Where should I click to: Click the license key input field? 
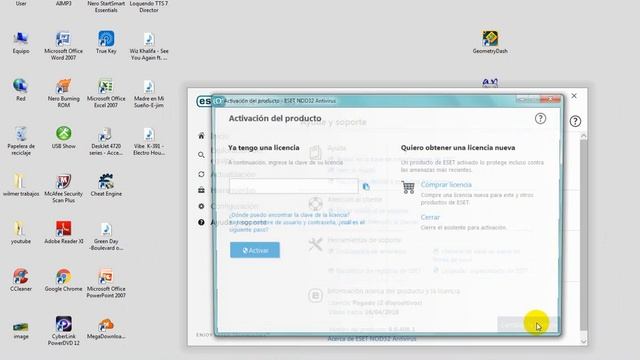294,186
